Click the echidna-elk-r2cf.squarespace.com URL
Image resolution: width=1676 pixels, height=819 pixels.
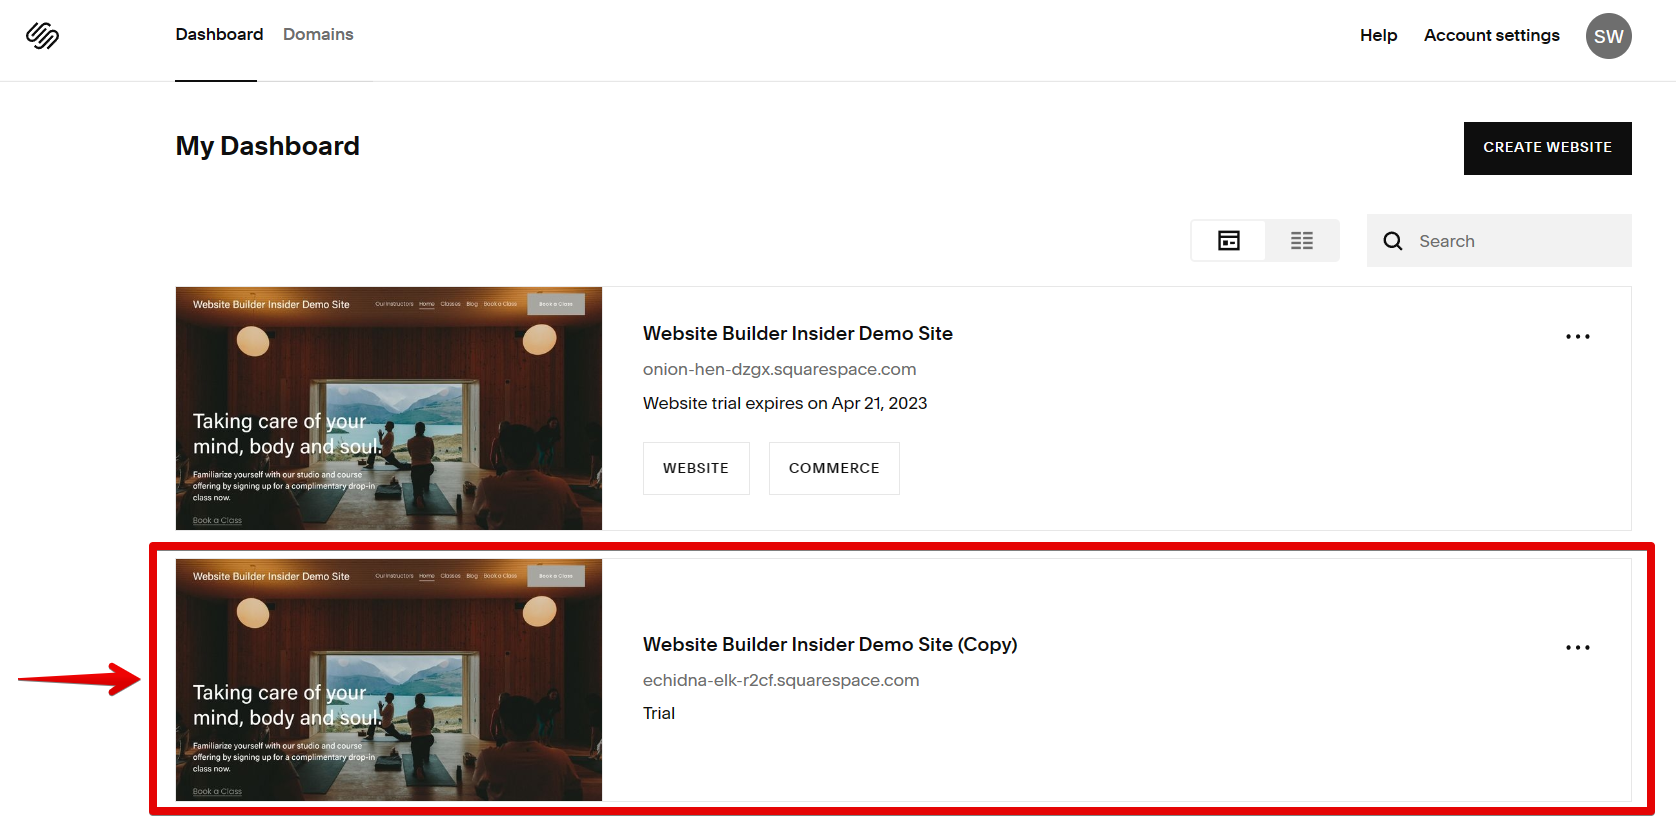781,680
